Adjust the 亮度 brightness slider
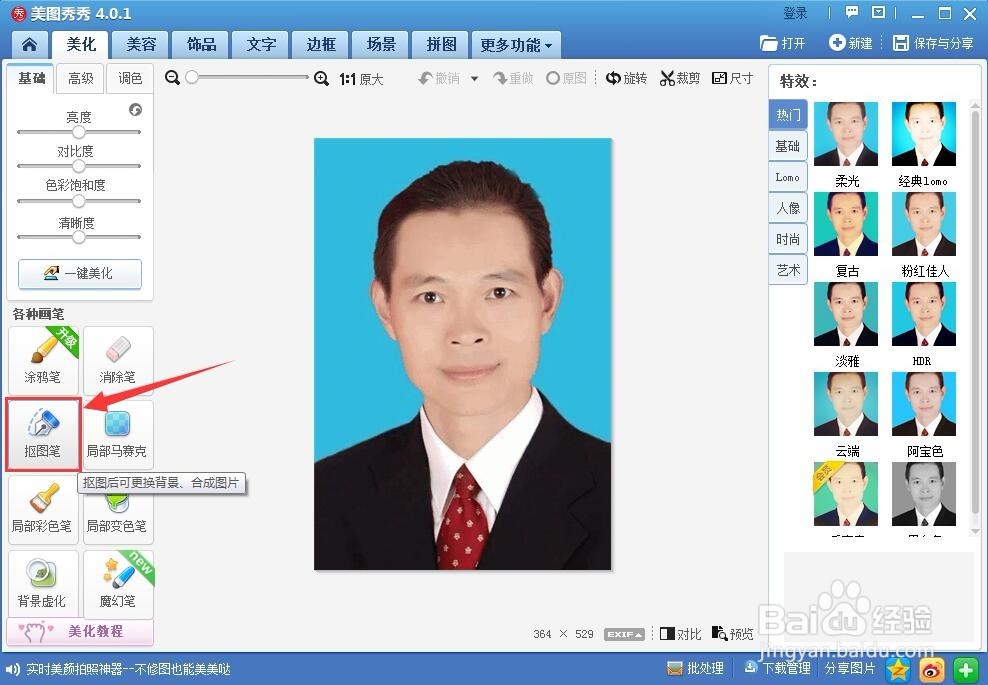988x685 pixels. tap(79, 130)
